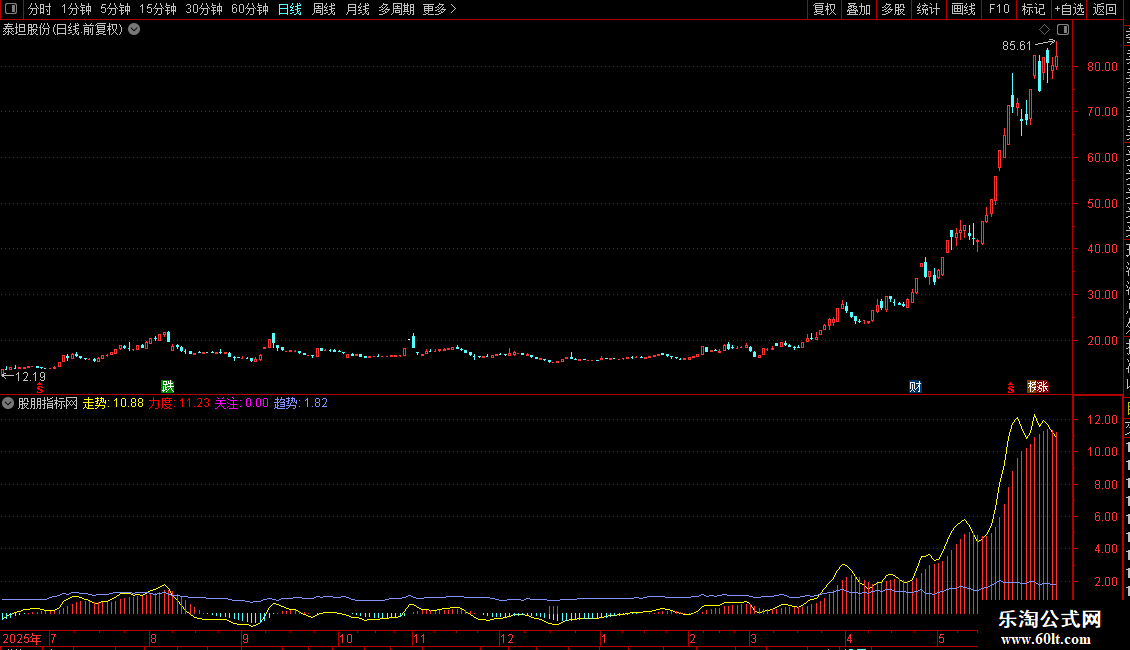Viewport: 1130px width, 650px height.
Task: Select the 5分钟 period
Action: coord(115,9)
